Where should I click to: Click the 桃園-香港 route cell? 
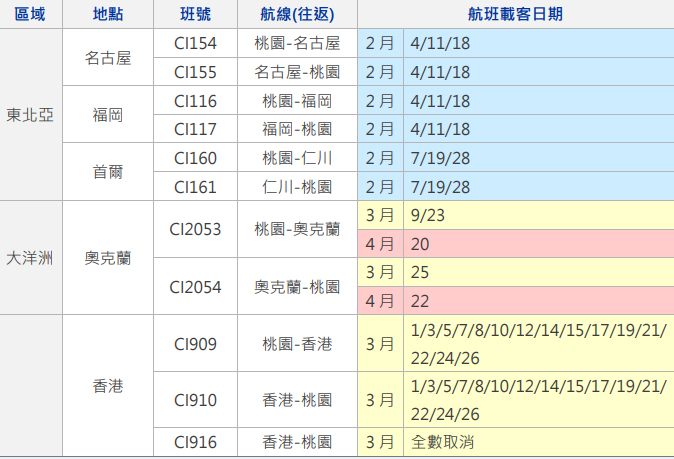pyautogui.click(x=296, y=344)
